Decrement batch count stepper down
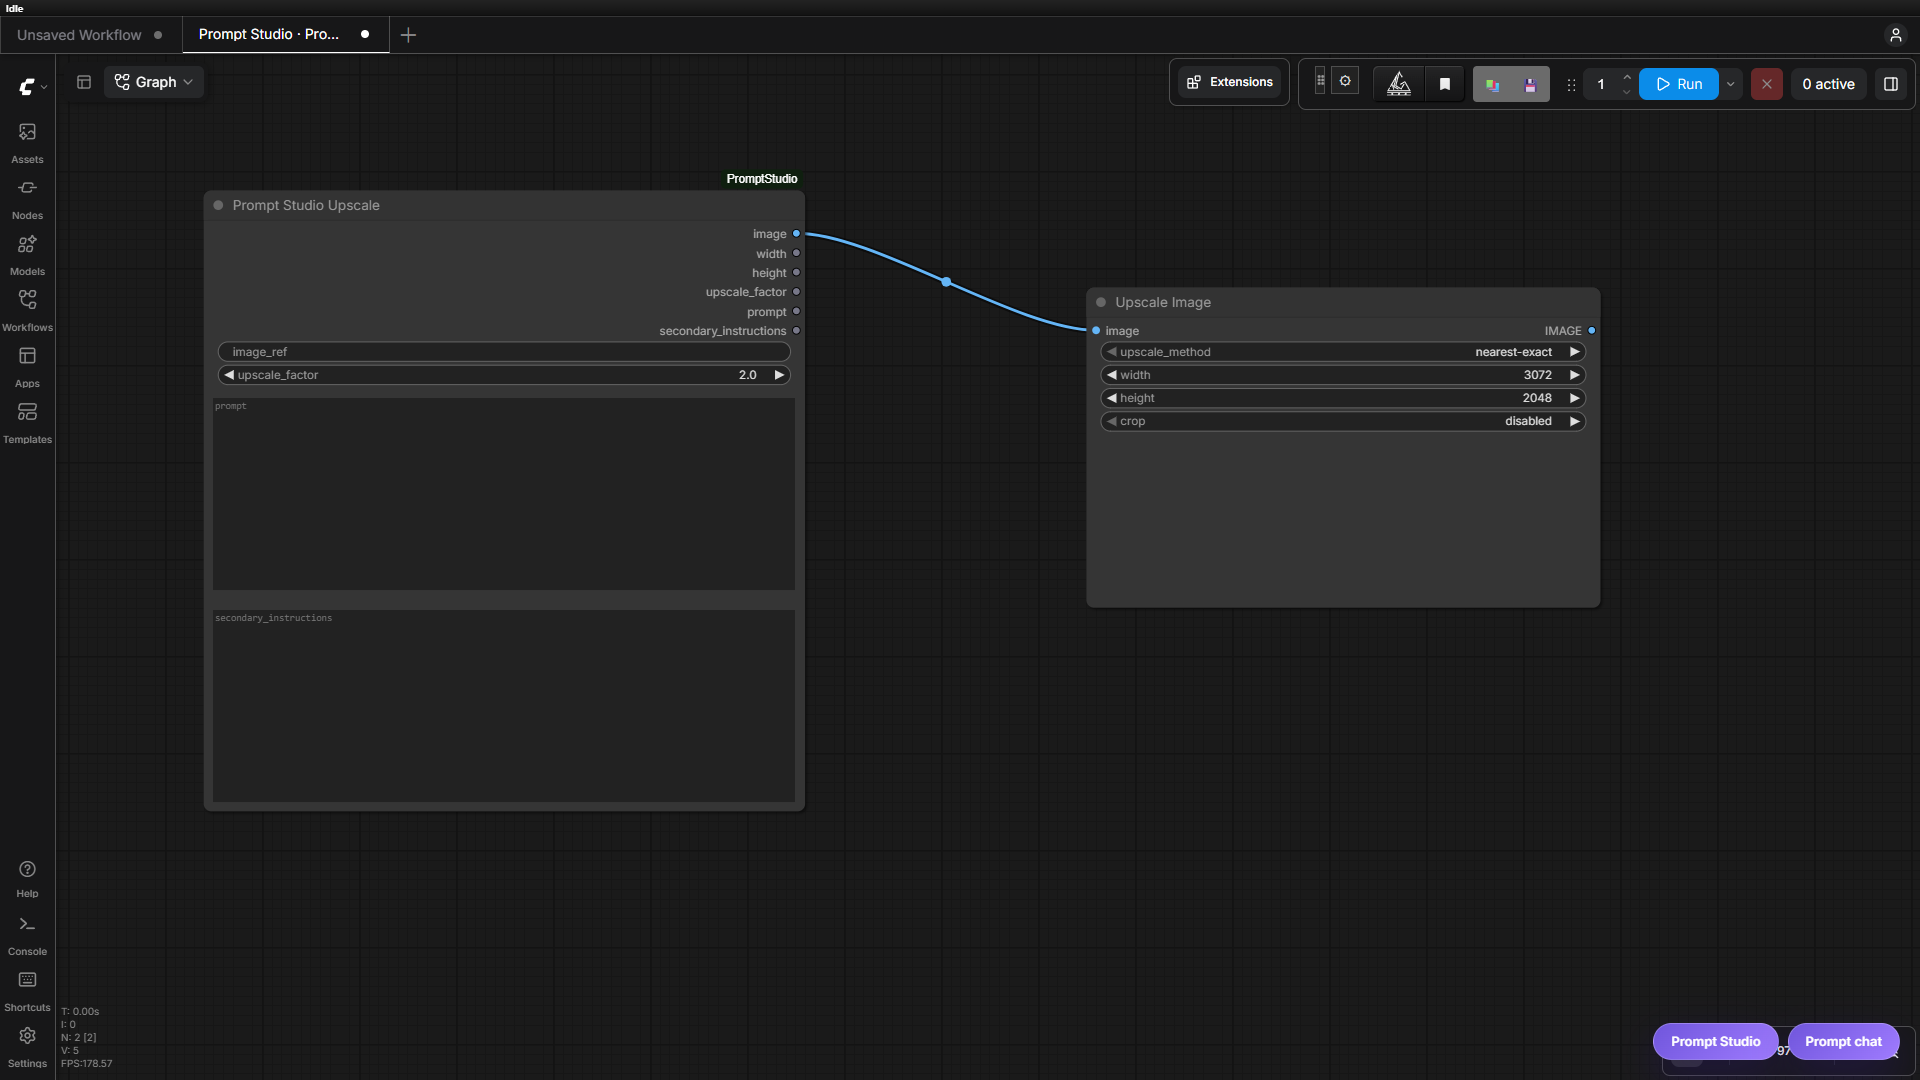This screenshot has height=1080, width=1920. (x=1627, y=92)
